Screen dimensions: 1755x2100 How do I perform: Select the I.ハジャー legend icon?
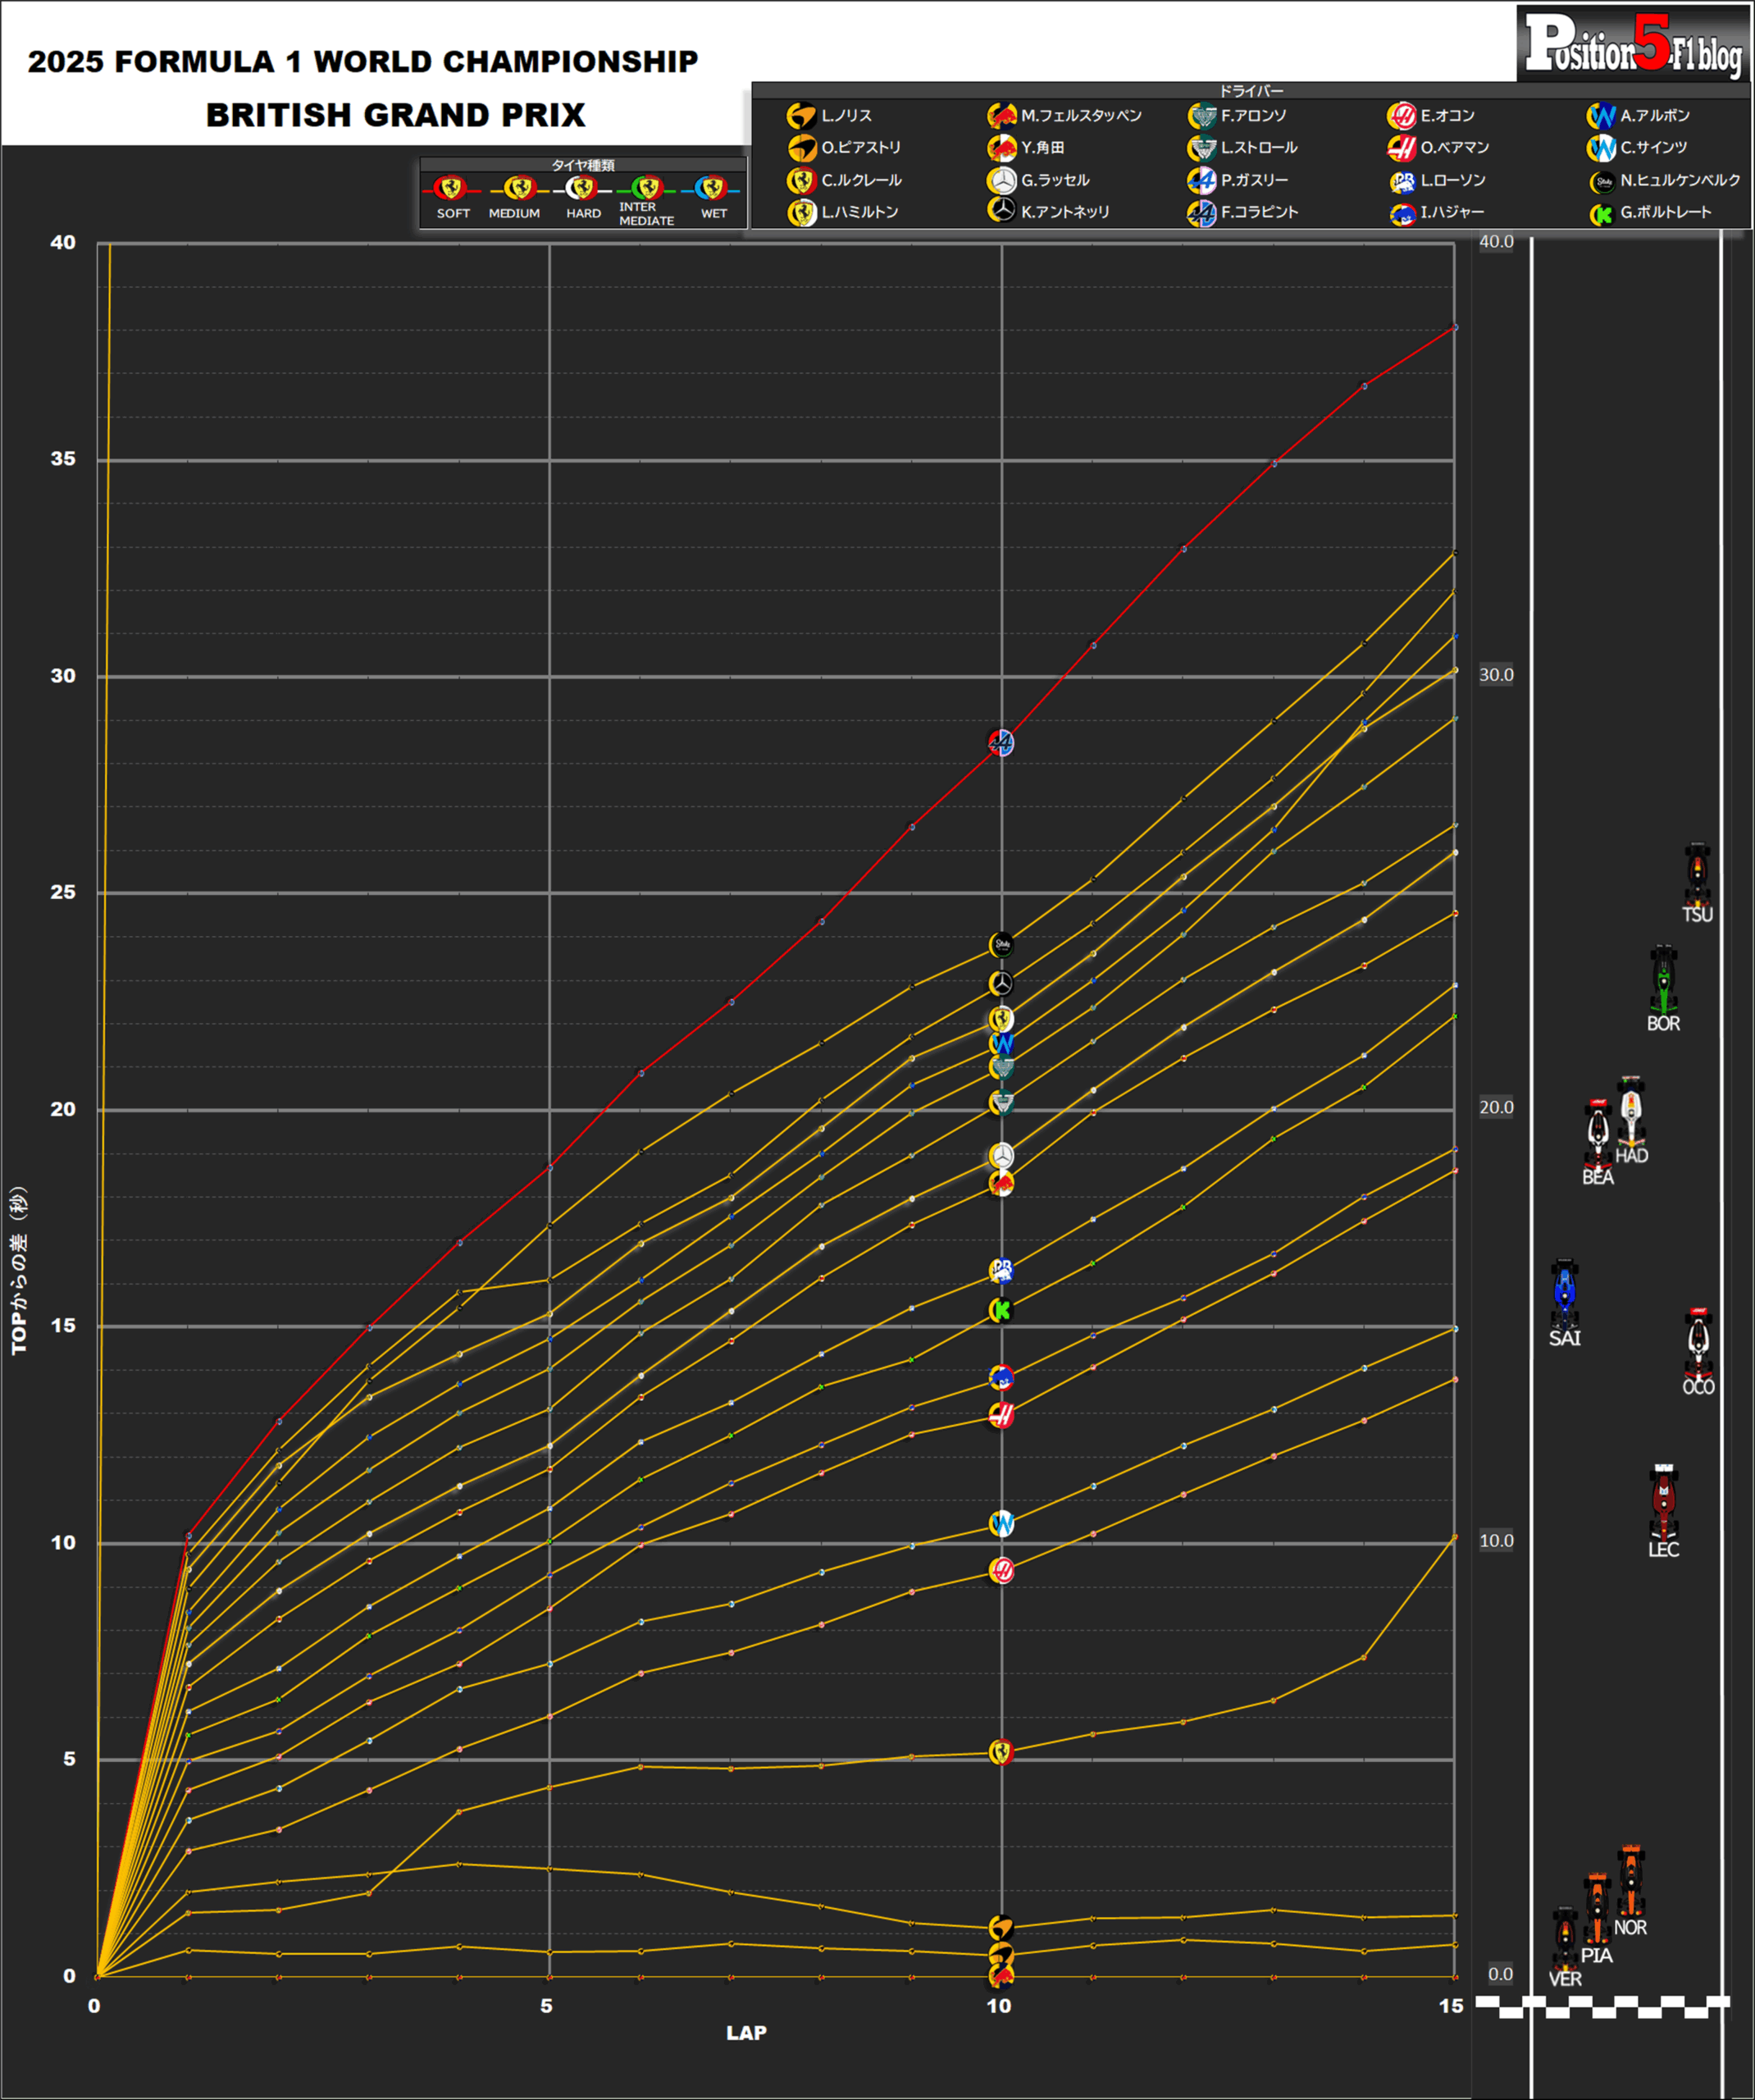coord(1403,214)
